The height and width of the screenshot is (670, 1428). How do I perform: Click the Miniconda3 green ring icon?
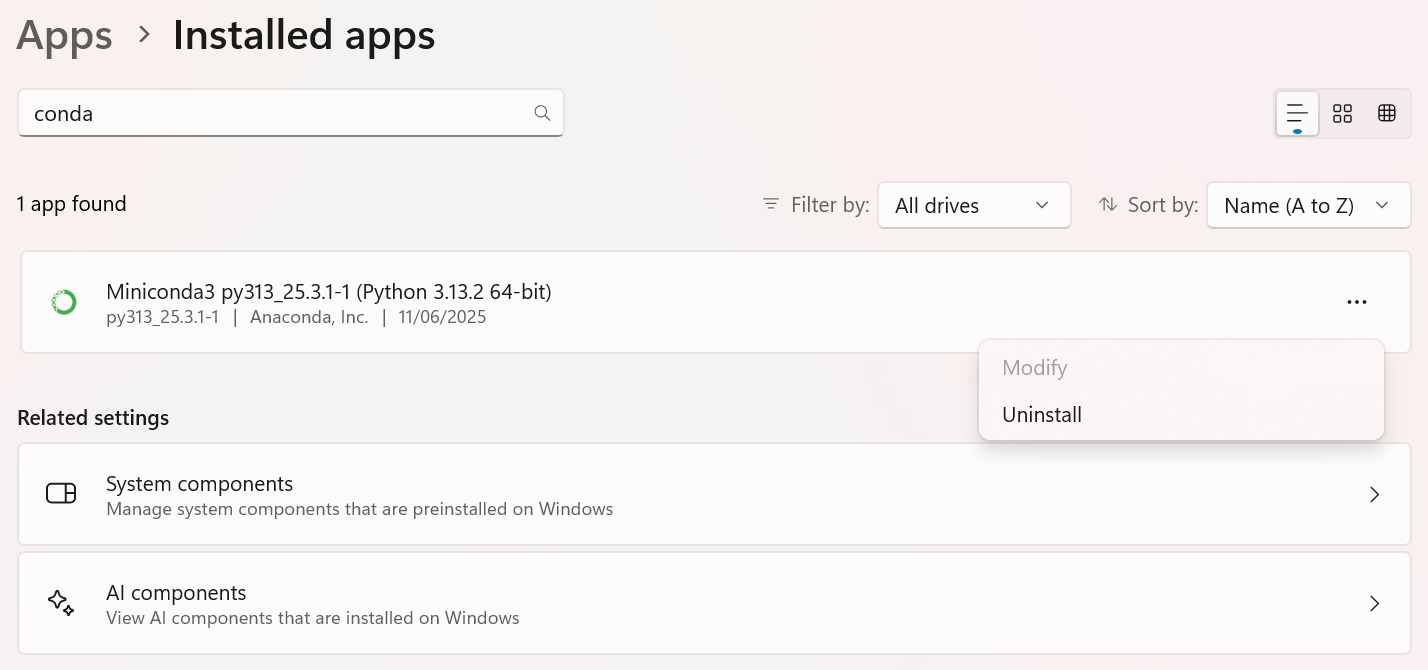tap(64, 302)
